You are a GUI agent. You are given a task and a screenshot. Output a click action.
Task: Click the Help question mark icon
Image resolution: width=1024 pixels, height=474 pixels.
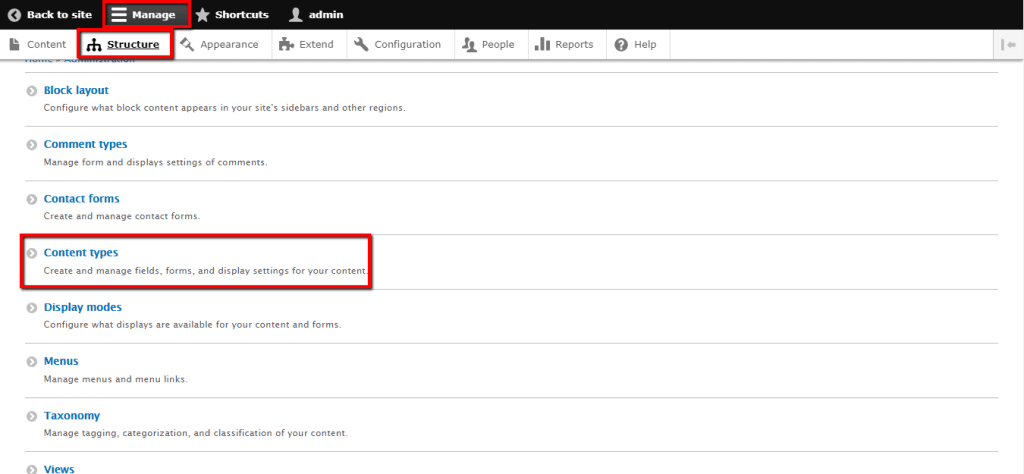621,44
